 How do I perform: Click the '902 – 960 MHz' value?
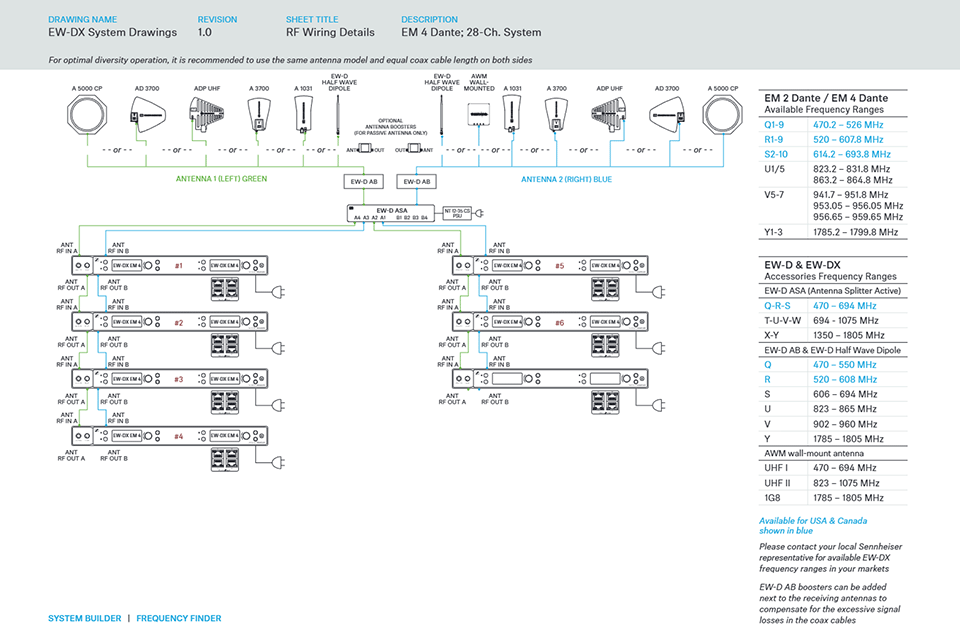845,424
